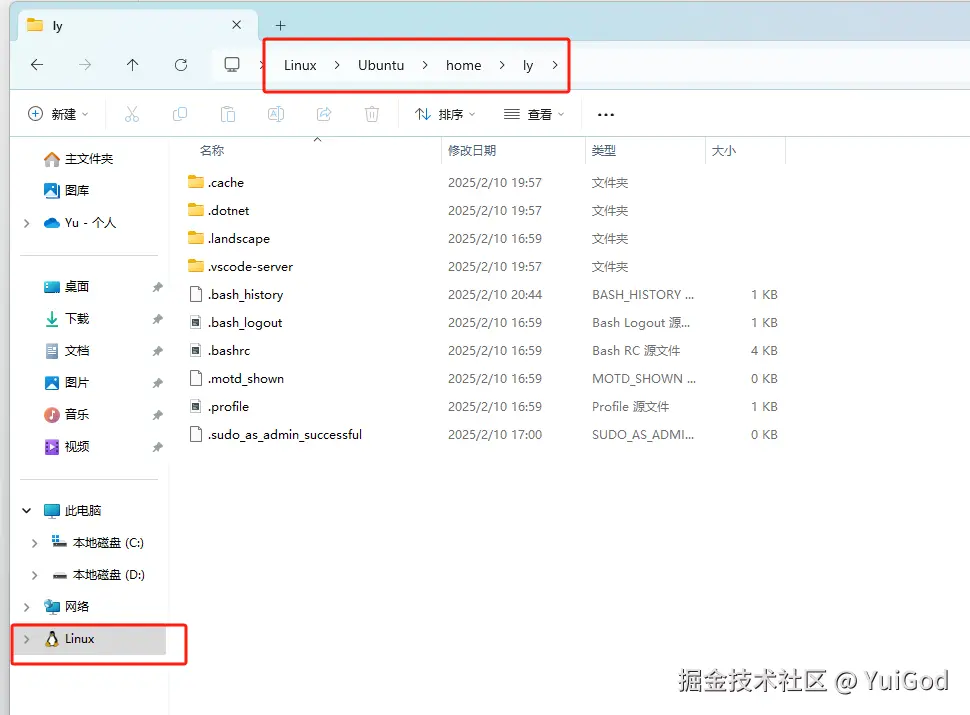Expand the 网络 tree node
This screenshot has width=970, height=715.
pos(27,607)
